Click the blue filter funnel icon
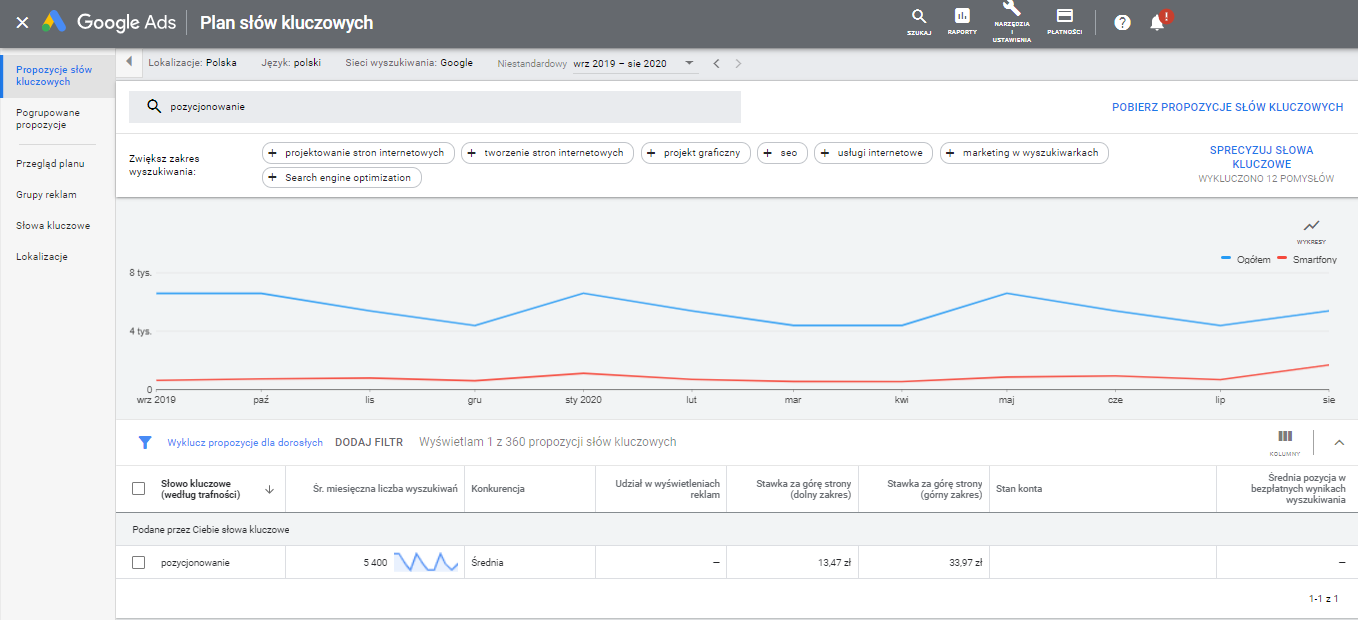The width and height of the screenshot is (1358, 620). 145,442
